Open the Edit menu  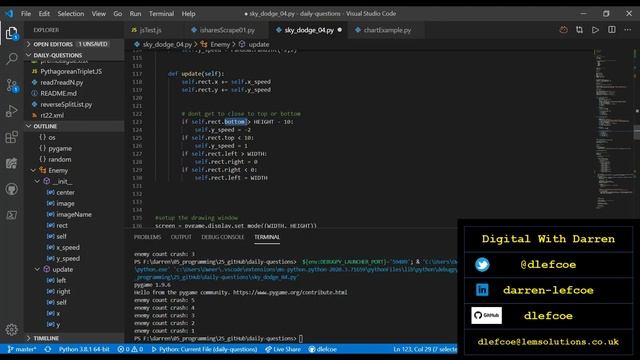pos(44,13)
